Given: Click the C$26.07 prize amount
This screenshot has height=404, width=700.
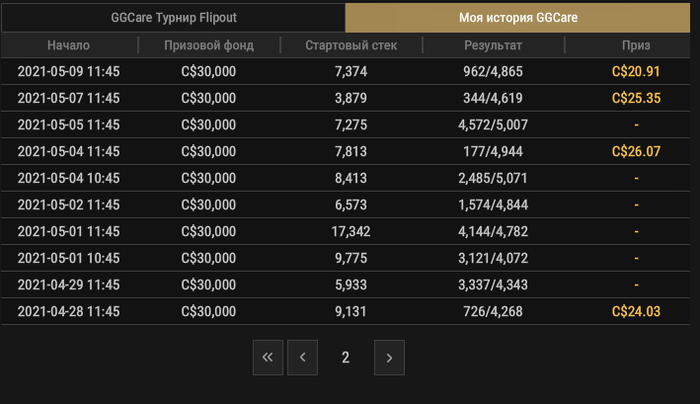Looking at the screenshot, I should pos(636,152).
